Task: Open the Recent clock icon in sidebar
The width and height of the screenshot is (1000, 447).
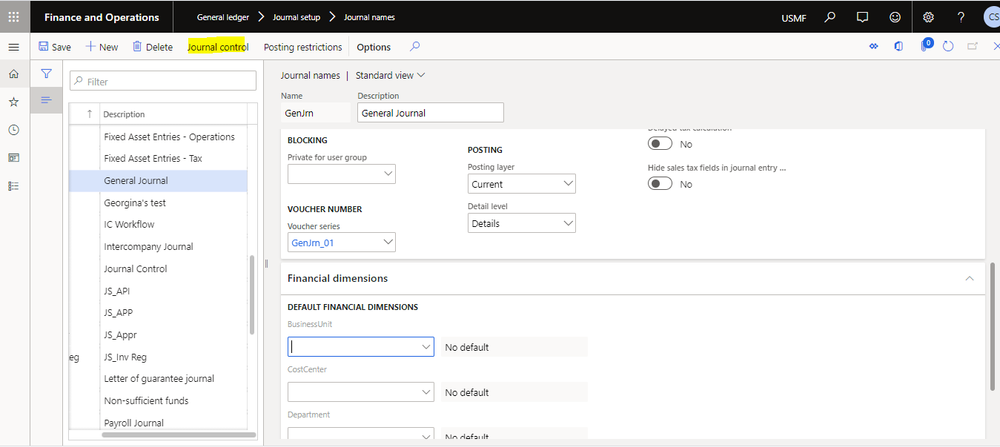Action: tap(13, 130)
